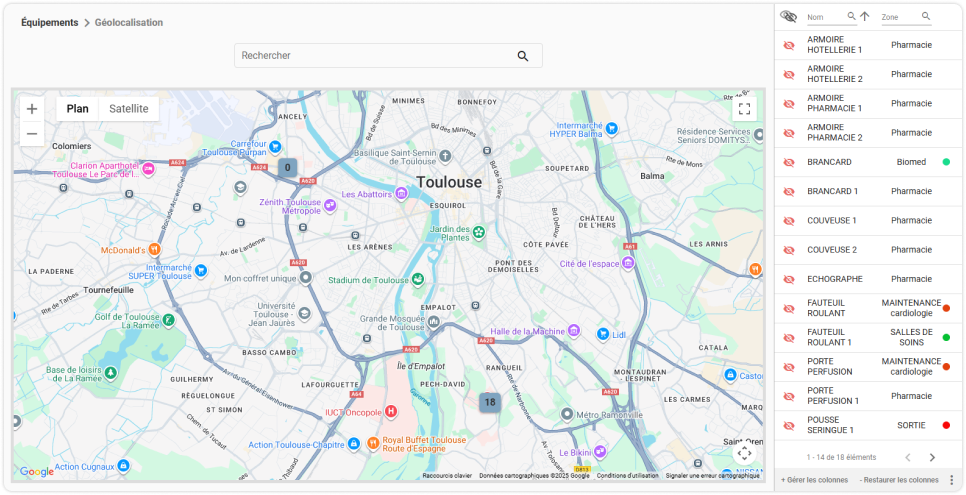Click IUCT Oncopole hospital pin
The image size is (966, 495).
coord(391,412)
